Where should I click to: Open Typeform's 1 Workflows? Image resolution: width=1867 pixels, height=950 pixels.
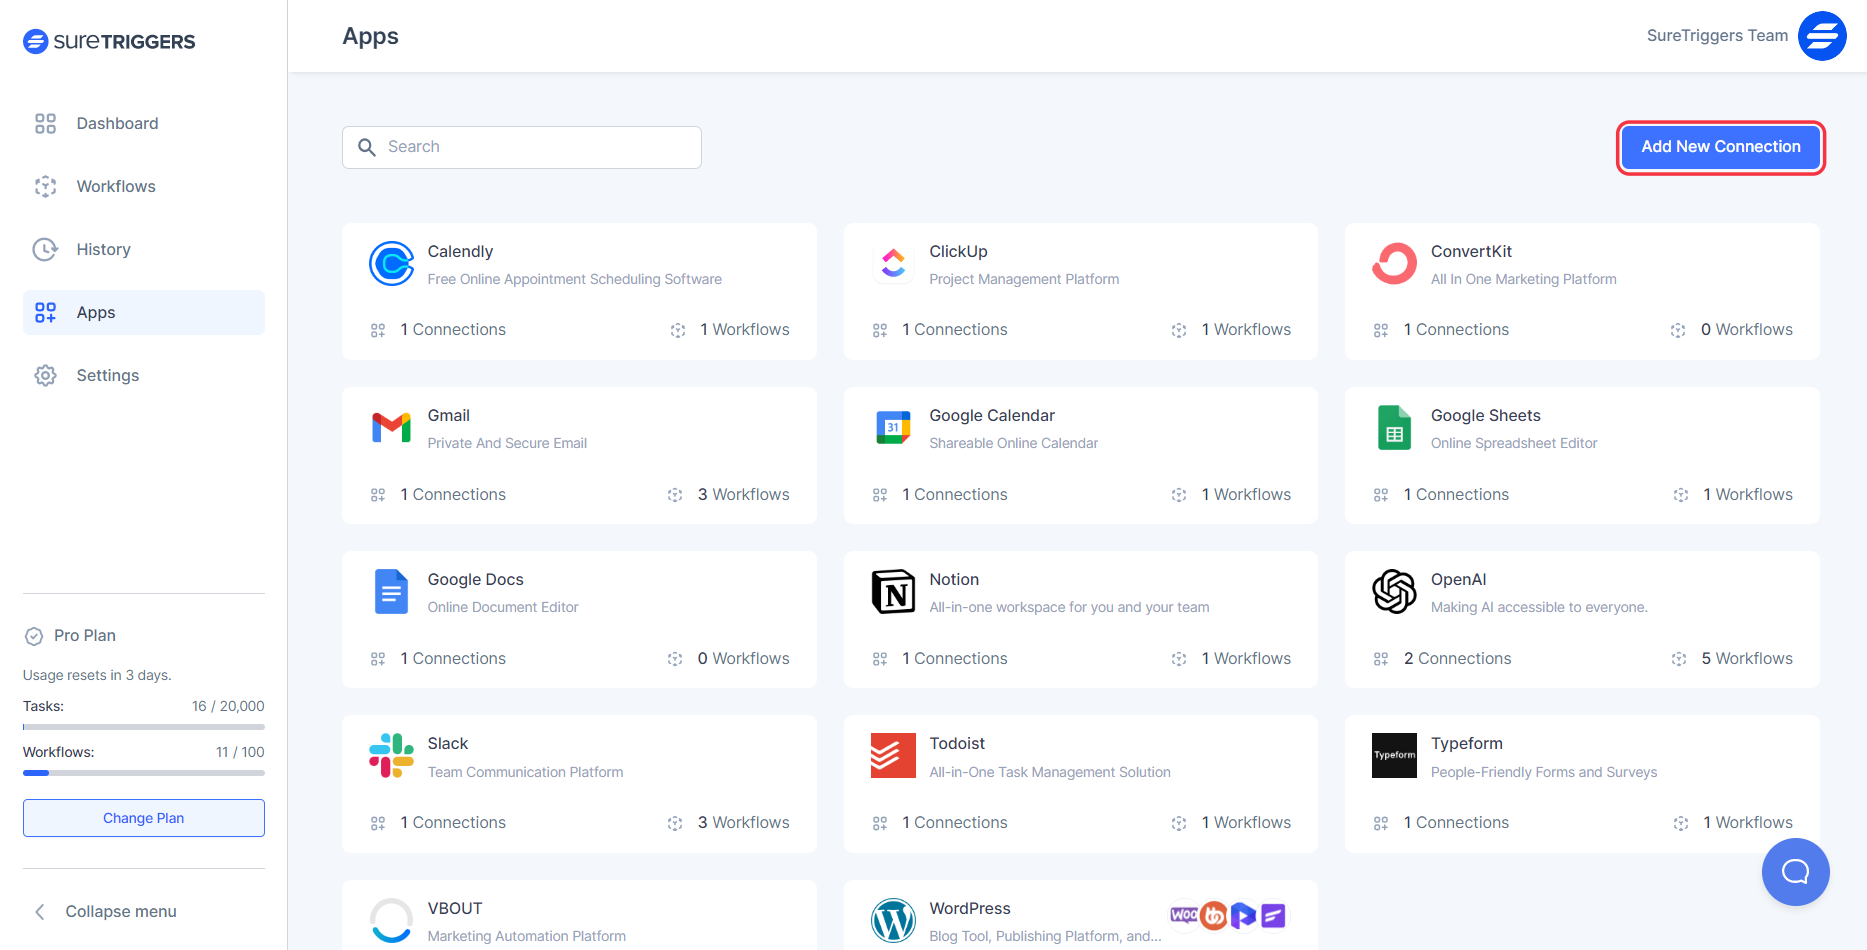[1733, 823]
